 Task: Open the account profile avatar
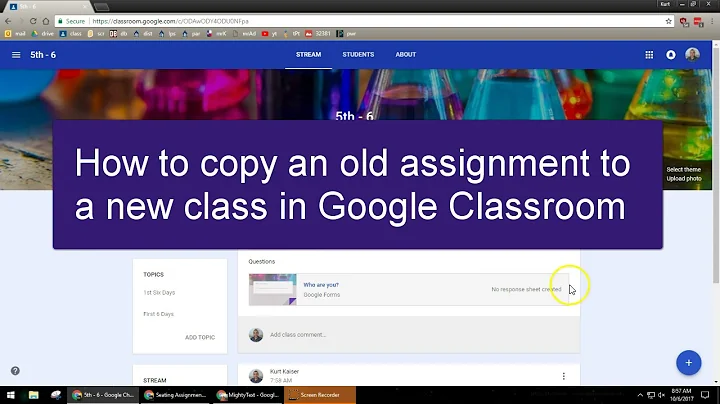click(692, 55)
